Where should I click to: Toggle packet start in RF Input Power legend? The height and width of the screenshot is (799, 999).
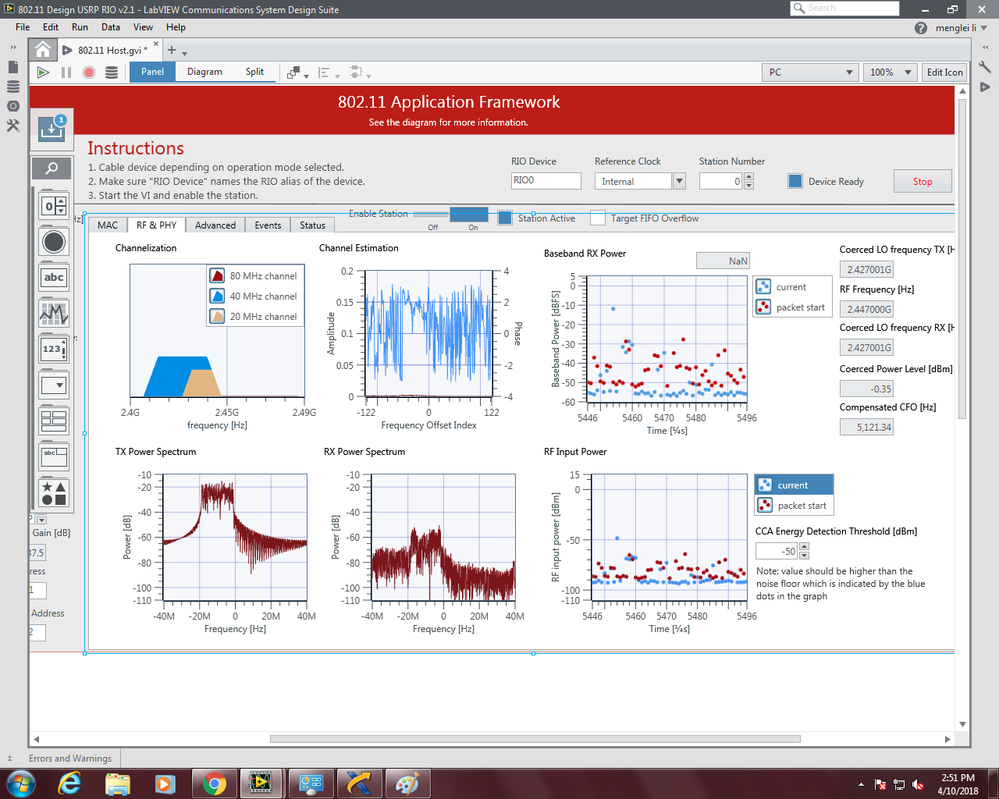(x=765, y=505)
